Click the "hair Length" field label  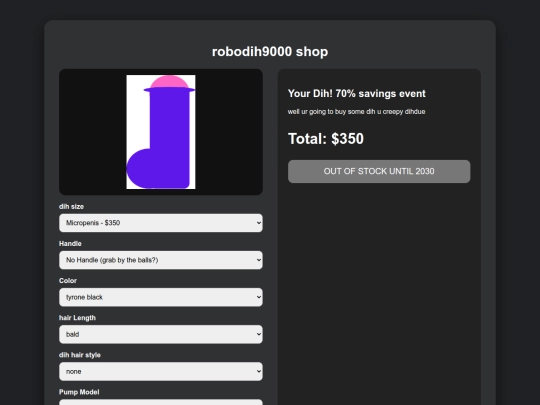click(77, 318)
